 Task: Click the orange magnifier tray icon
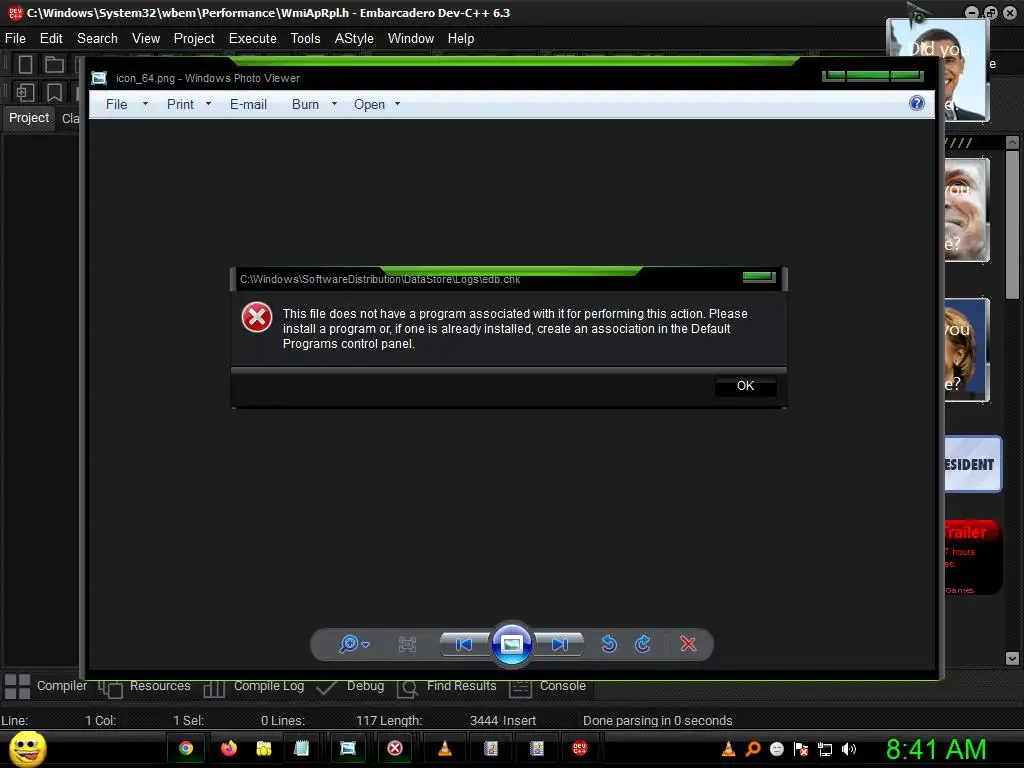(753, 749)
